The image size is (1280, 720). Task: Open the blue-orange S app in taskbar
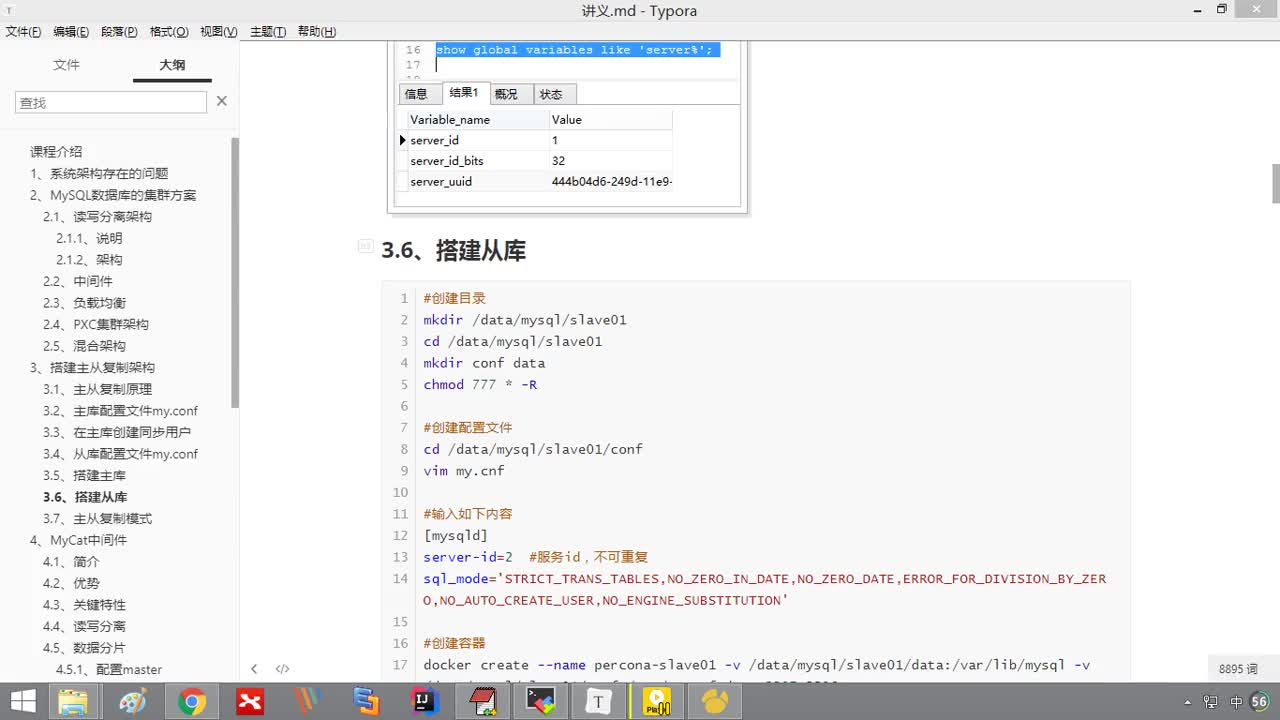point(366,702)
